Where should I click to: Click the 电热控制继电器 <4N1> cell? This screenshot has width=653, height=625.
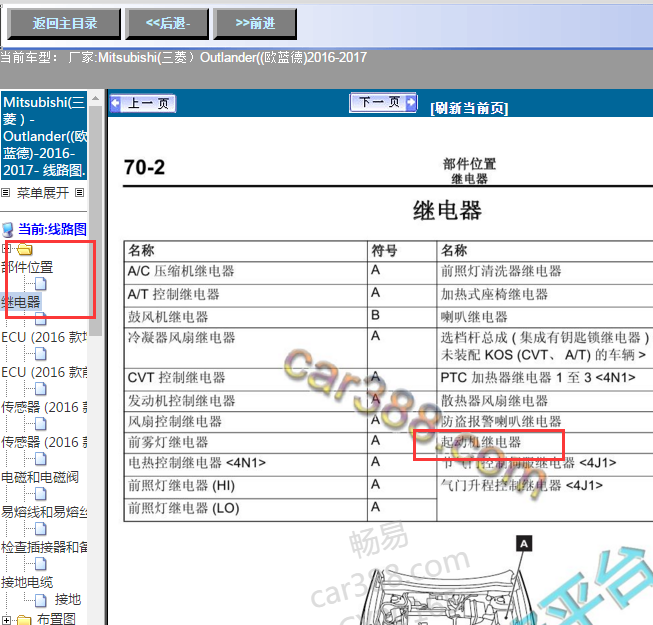pyautogui.click(x=245, y=464)
